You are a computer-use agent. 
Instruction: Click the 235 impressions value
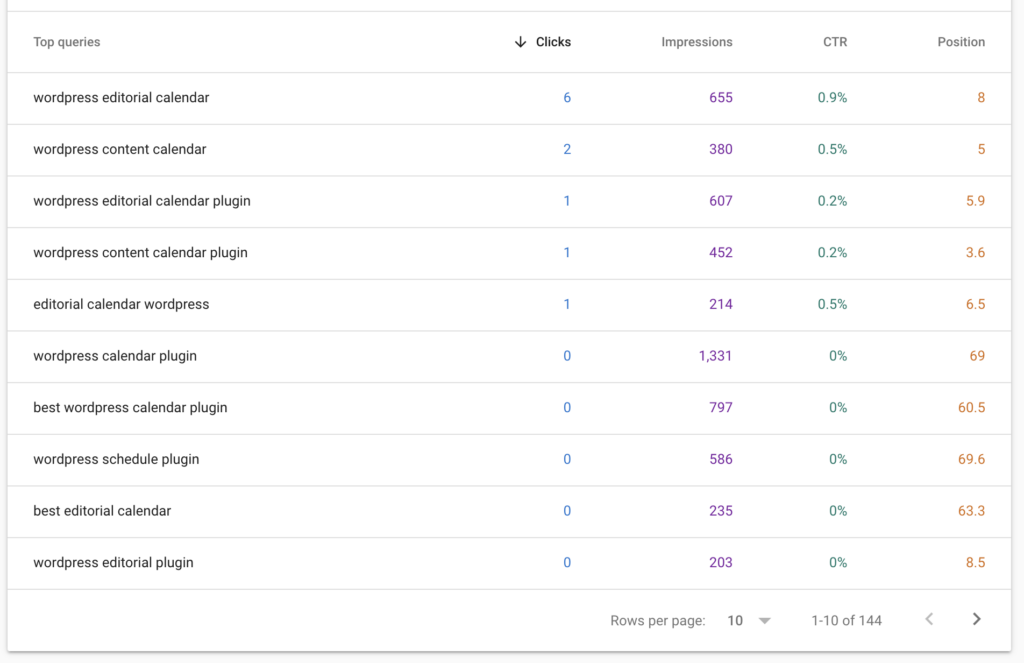(721, 511)
